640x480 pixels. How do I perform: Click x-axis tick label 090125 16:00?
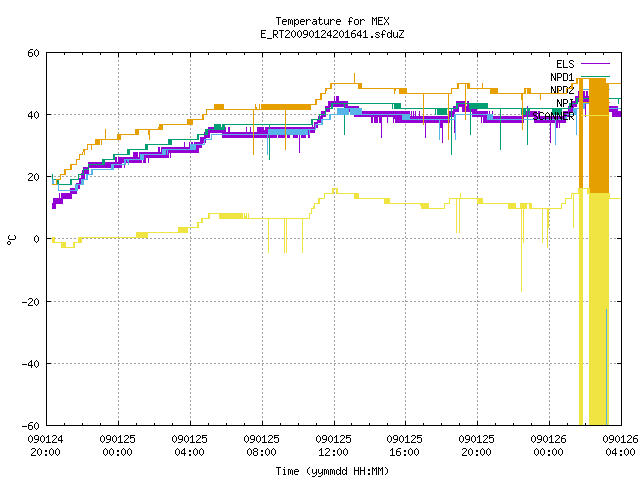(x=404, y=446)
